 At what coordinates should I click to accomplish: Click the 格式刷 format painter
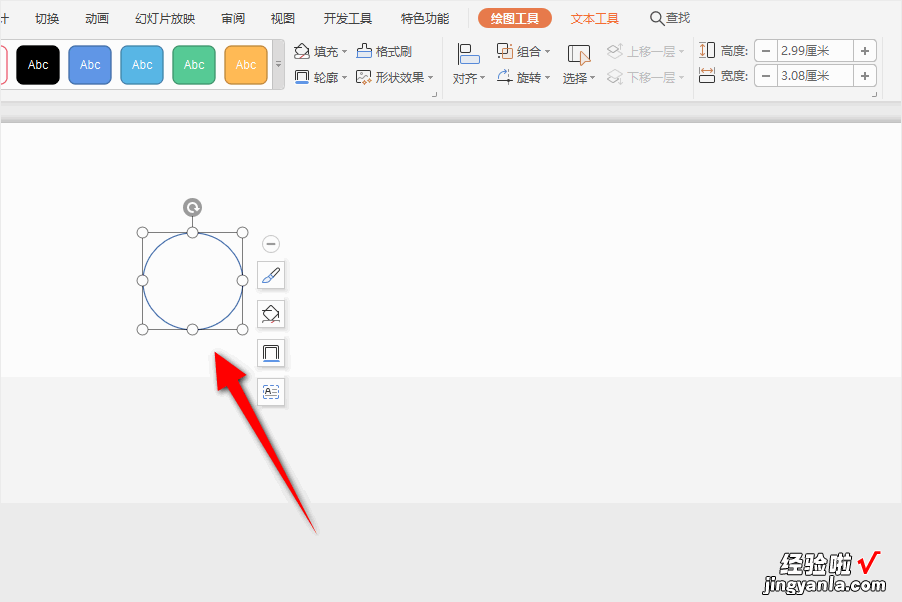tap(384, 52)
